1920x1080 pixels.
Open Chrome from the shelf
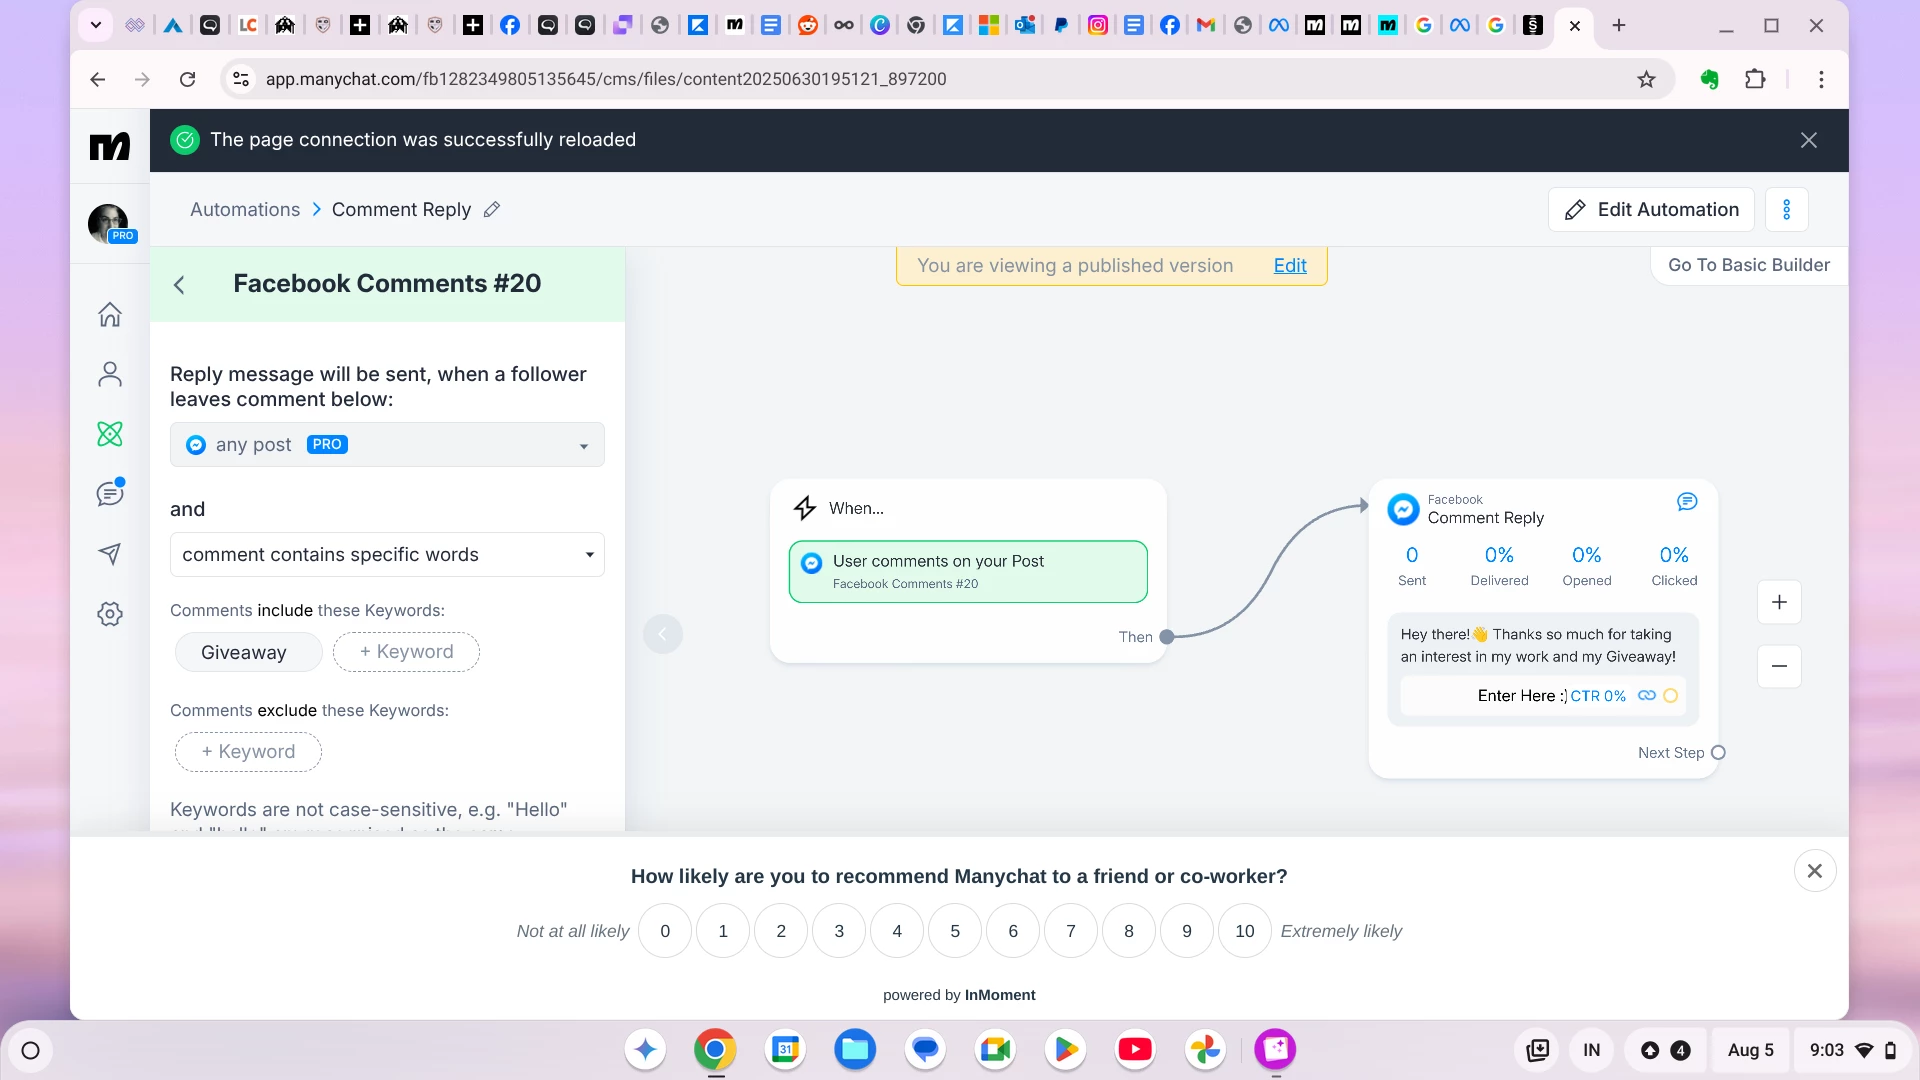click(715, 1050)
